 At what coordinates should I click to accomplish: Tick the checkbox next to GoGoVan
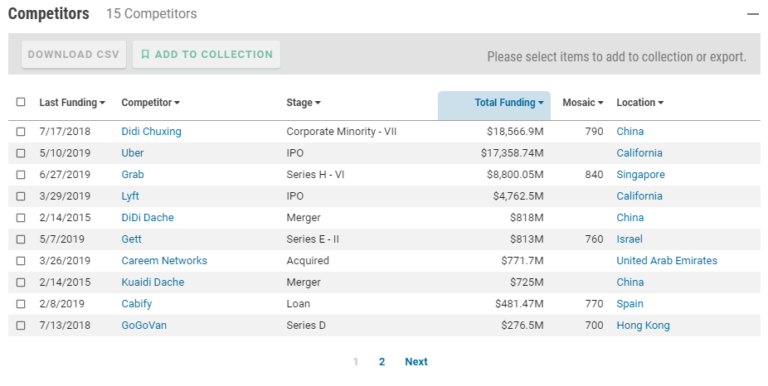(21, 325)
